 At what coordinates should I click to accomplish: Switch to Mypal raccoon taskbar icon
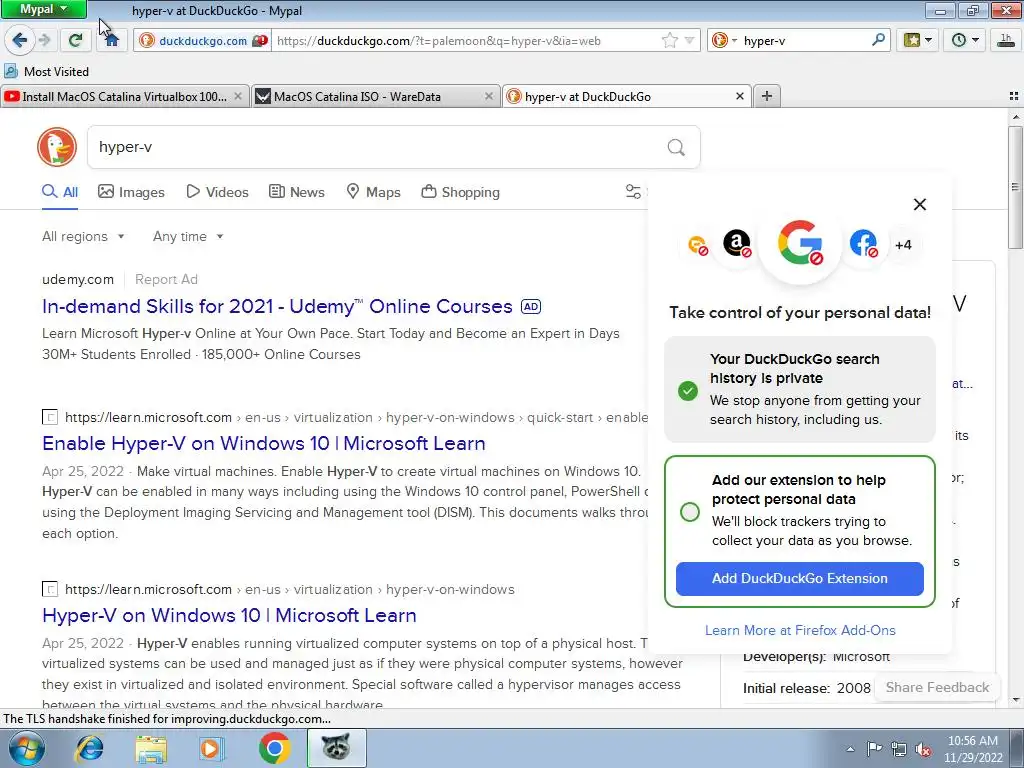click(x=336, y=748)
